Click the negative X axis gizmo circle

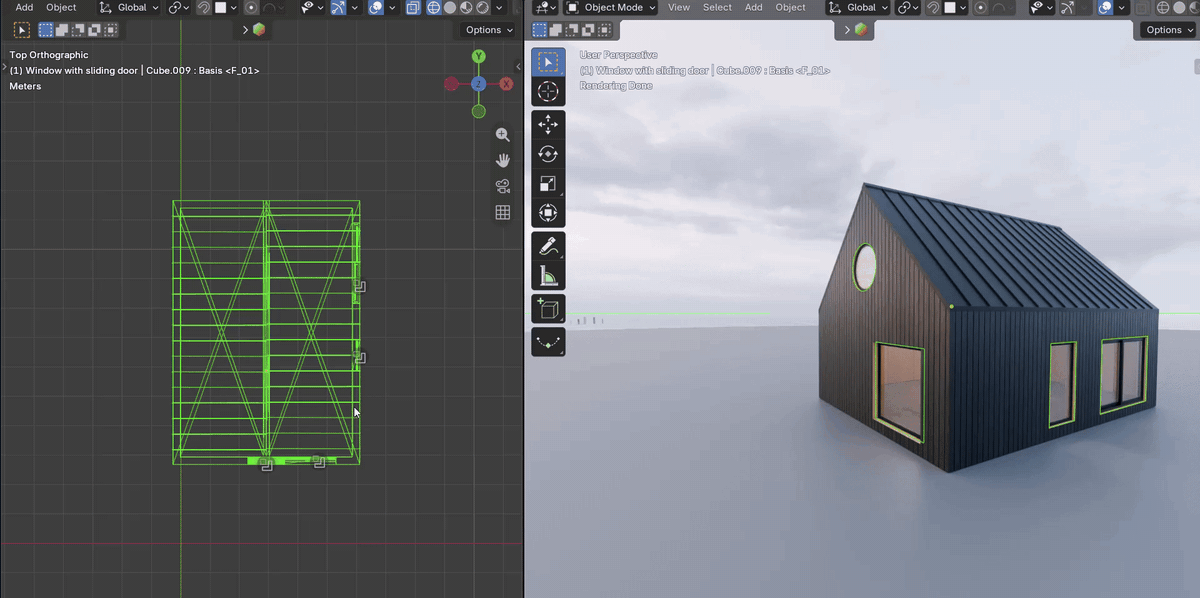coord(451,84)
